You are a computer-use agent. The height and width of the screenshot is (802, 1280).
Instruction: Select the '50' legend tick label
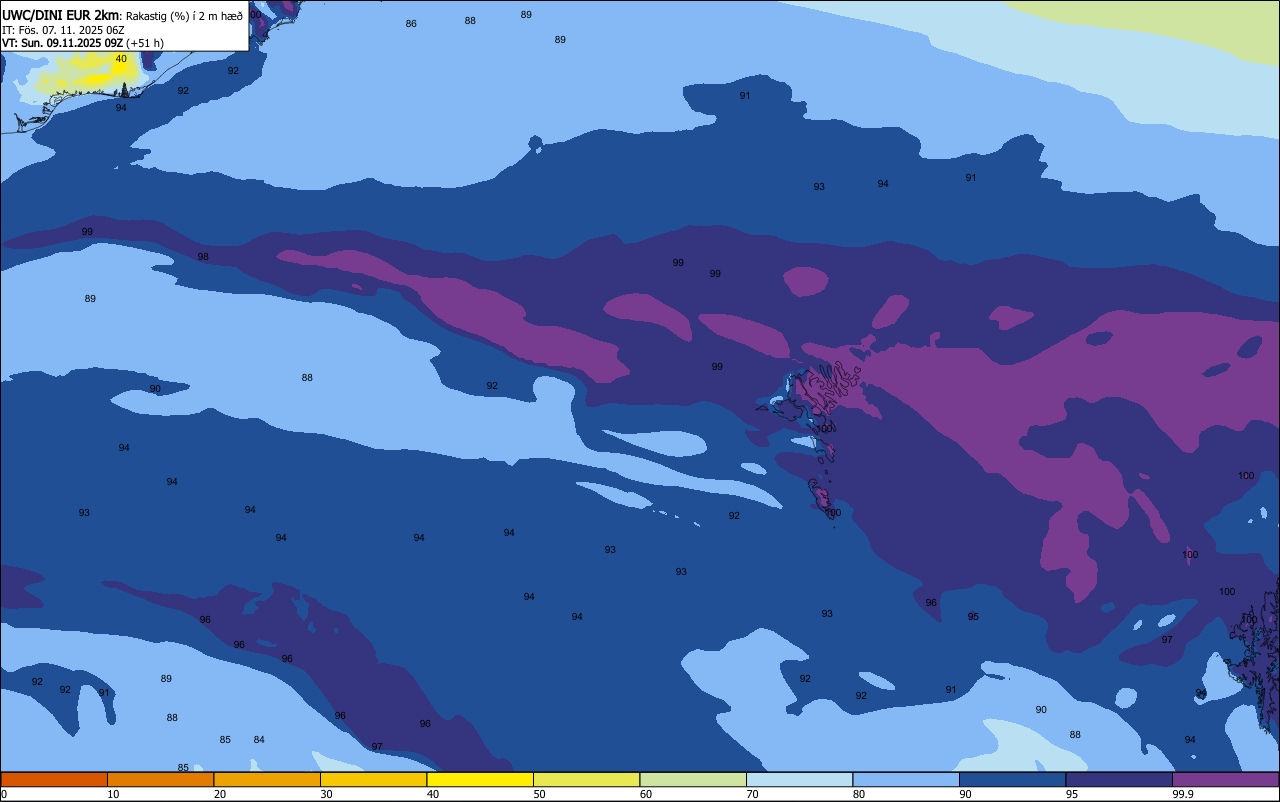click(x=539, y=794)
